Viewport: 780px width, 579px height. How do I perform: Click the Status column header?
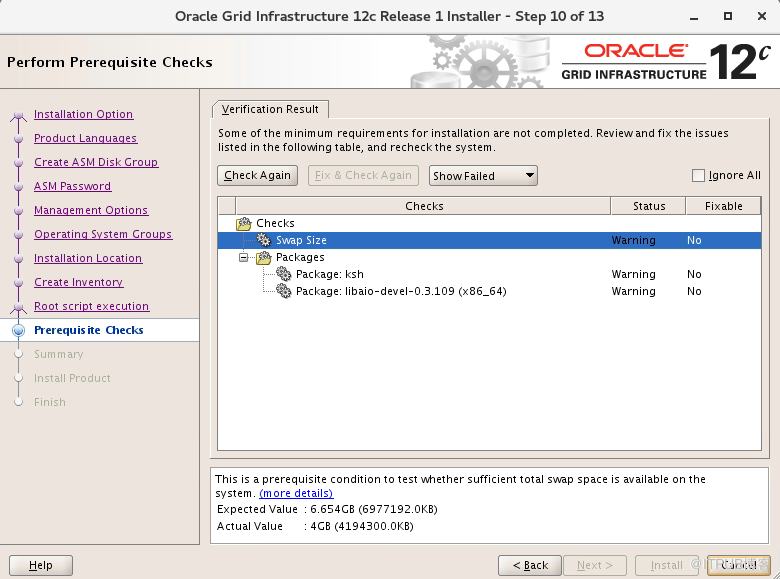(649, 206)
